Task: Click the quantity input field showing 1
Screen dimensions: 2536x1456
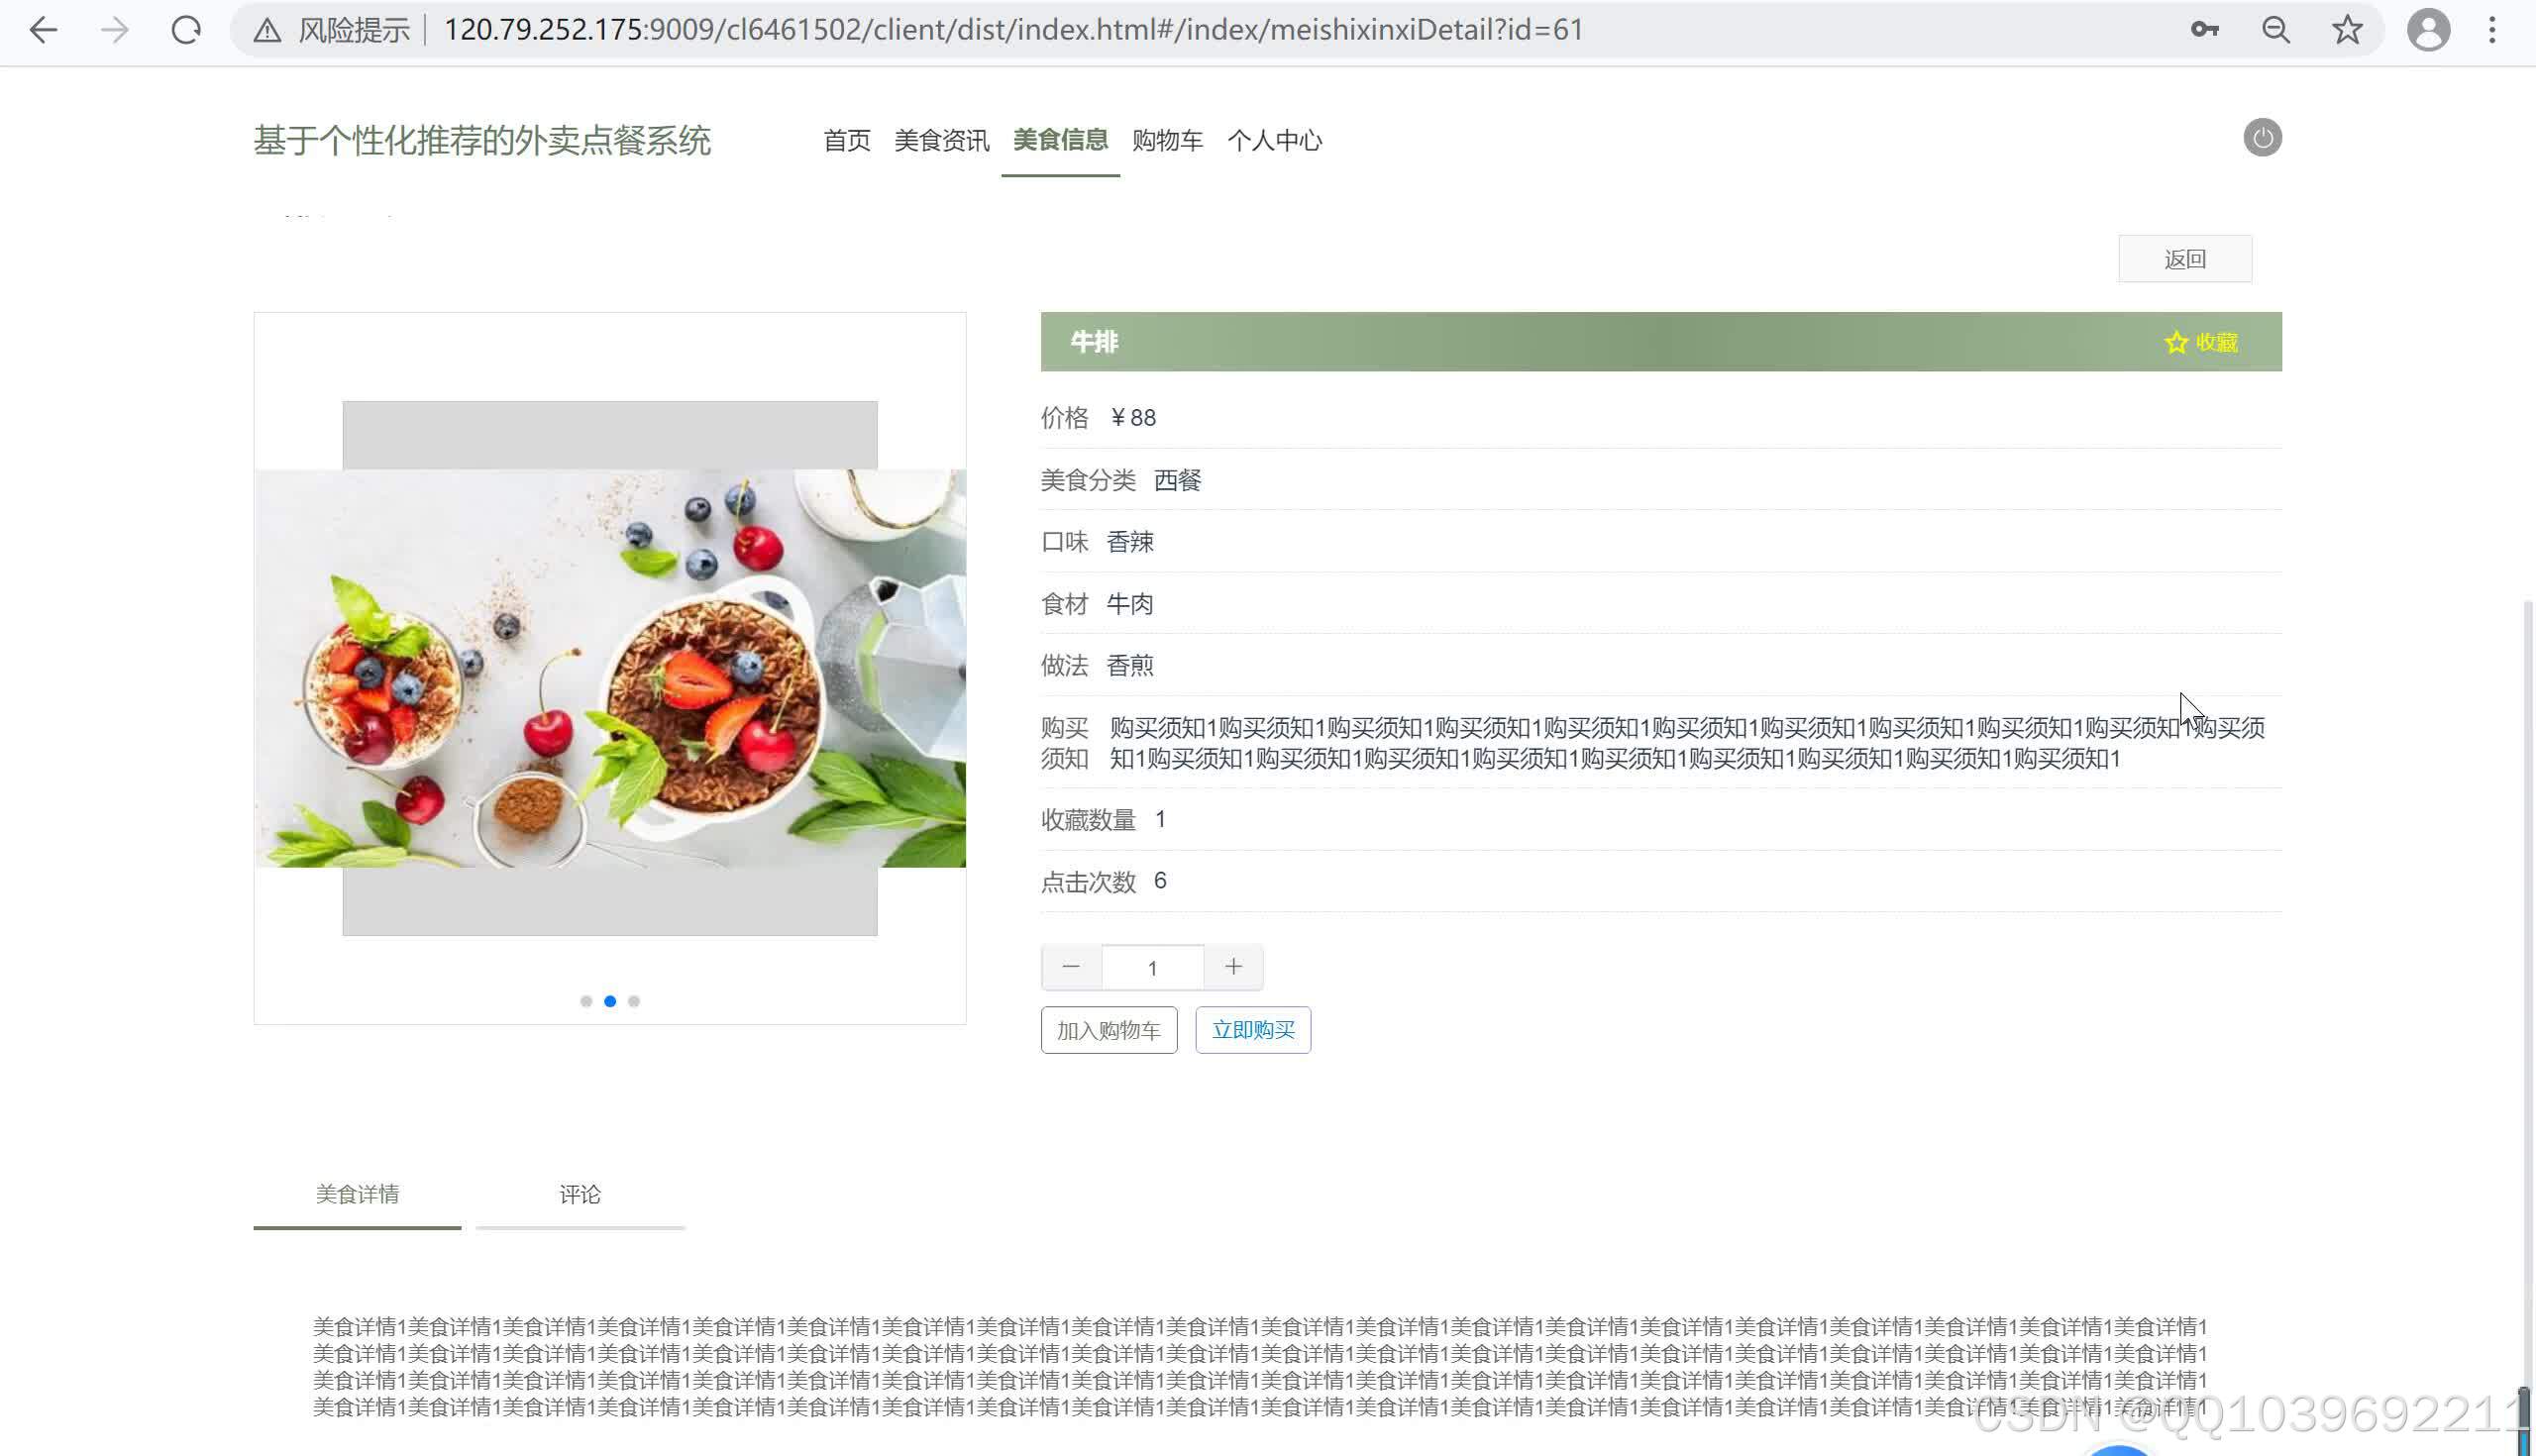Action: pos(1152,966)
